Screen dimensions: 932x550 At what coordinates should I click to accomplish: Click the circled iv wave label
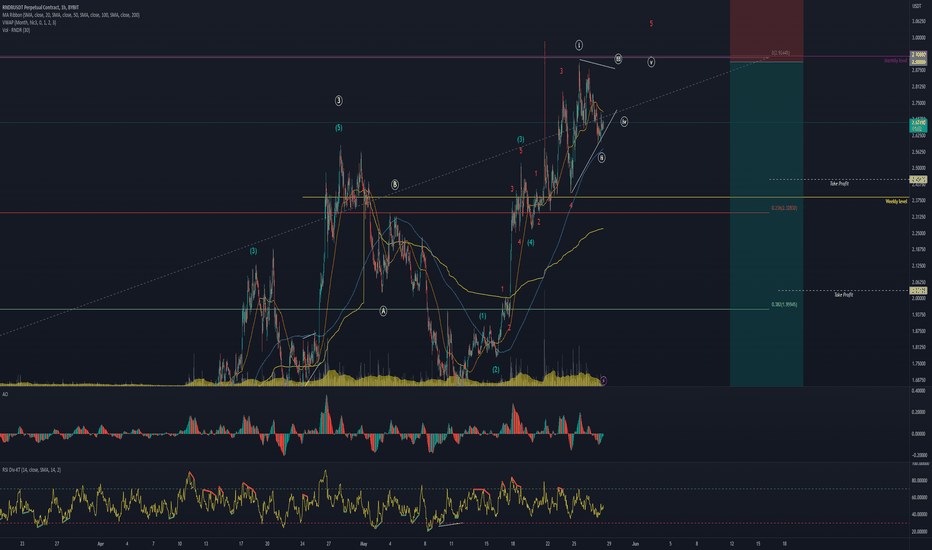click(624, 122)
